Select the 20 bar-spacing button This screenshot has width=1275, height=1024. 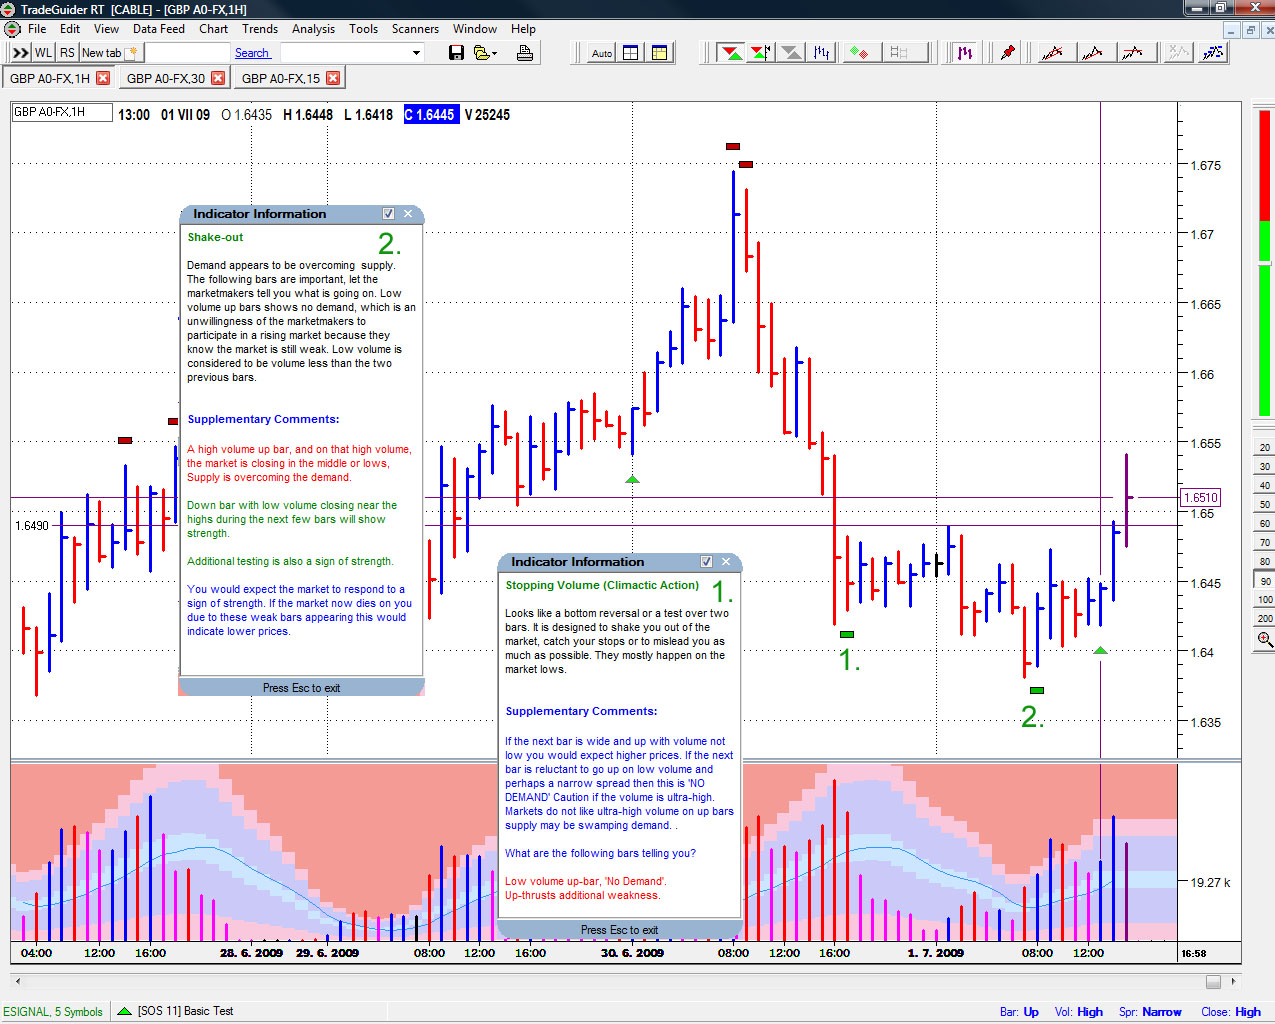tap(1265, 447)
